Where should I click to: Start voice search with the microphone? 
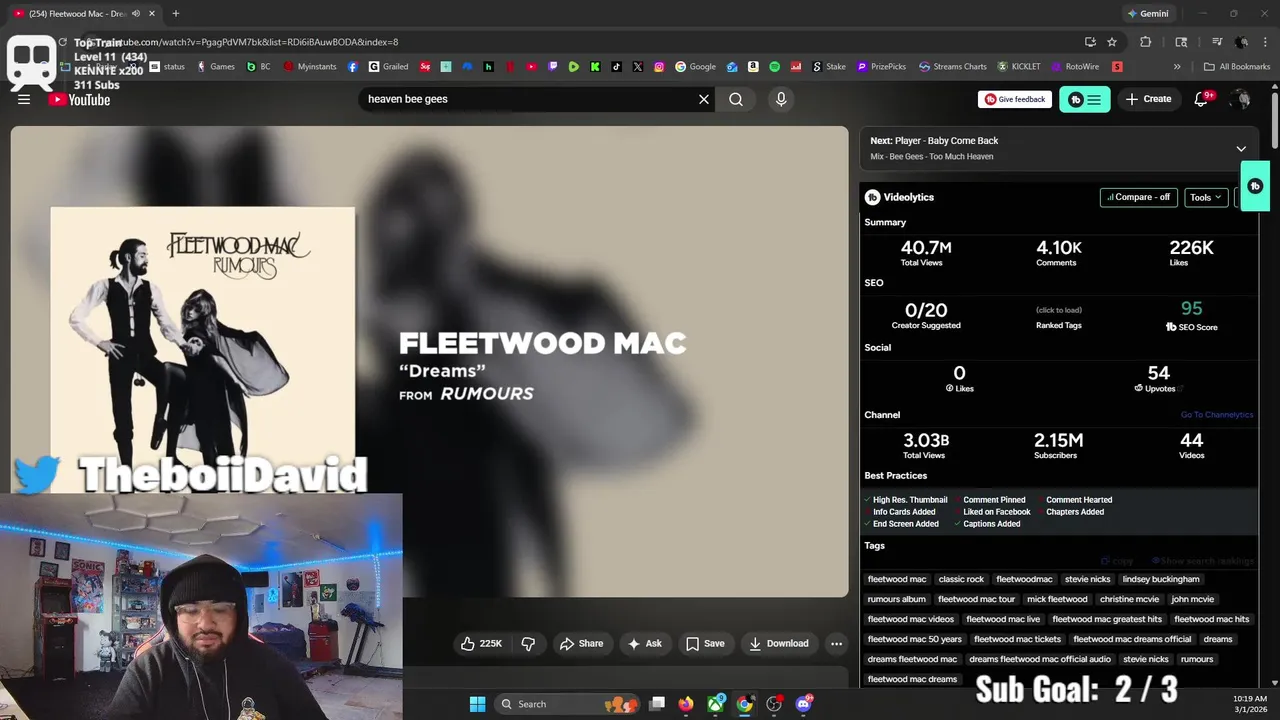[781, 99]
